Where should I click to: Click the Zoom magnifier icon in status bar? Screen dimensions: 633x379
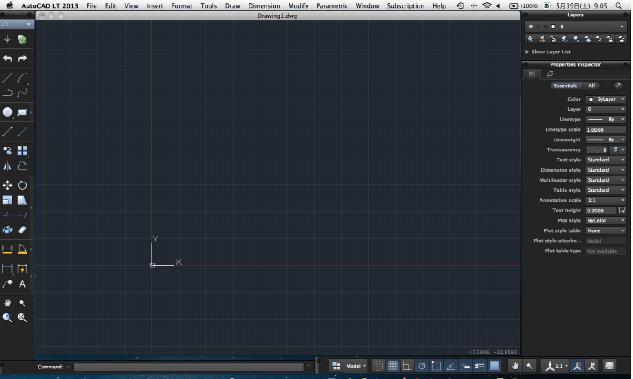529,366
